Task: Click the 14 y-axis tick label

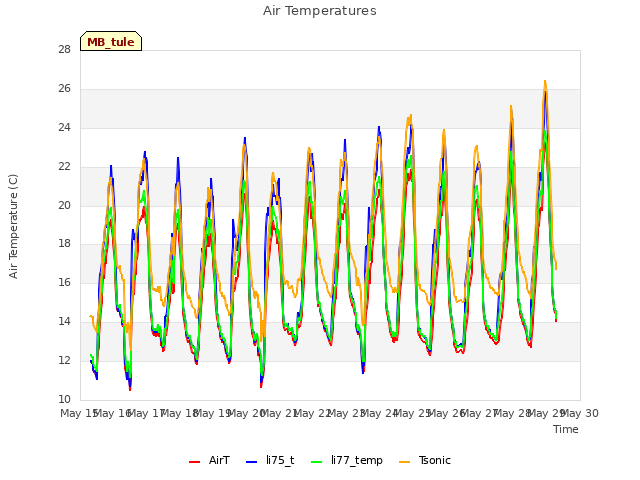Action: point(64,322)
